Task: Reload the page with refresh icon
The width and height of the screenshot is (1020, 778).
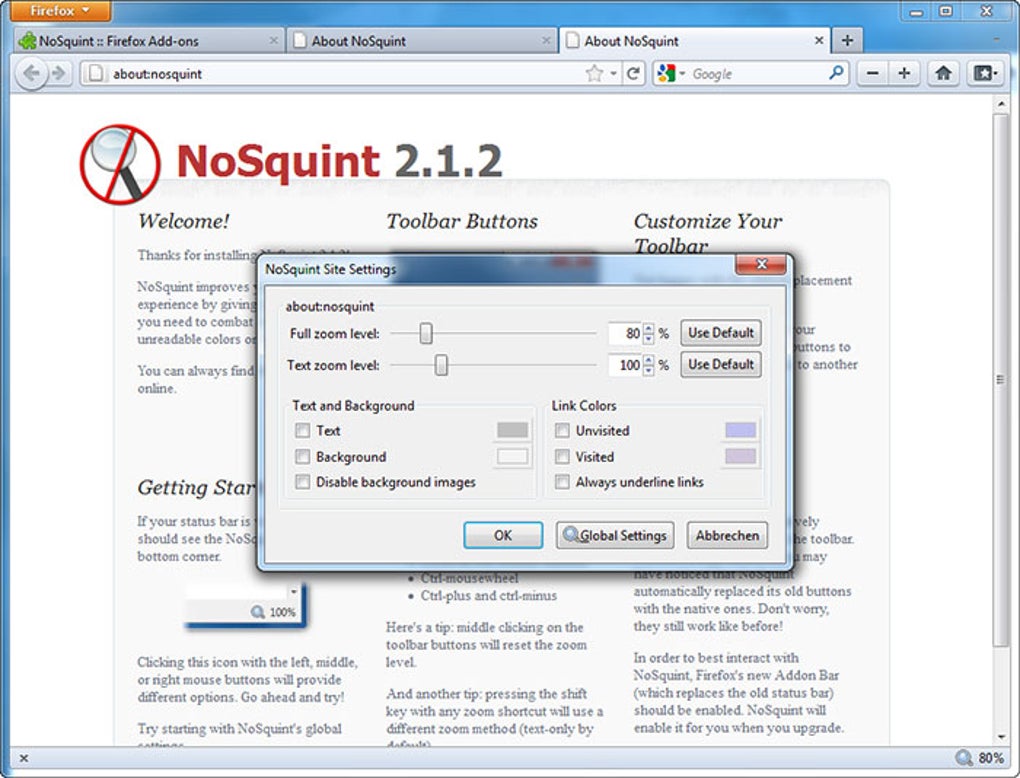Action: [633, 74]
